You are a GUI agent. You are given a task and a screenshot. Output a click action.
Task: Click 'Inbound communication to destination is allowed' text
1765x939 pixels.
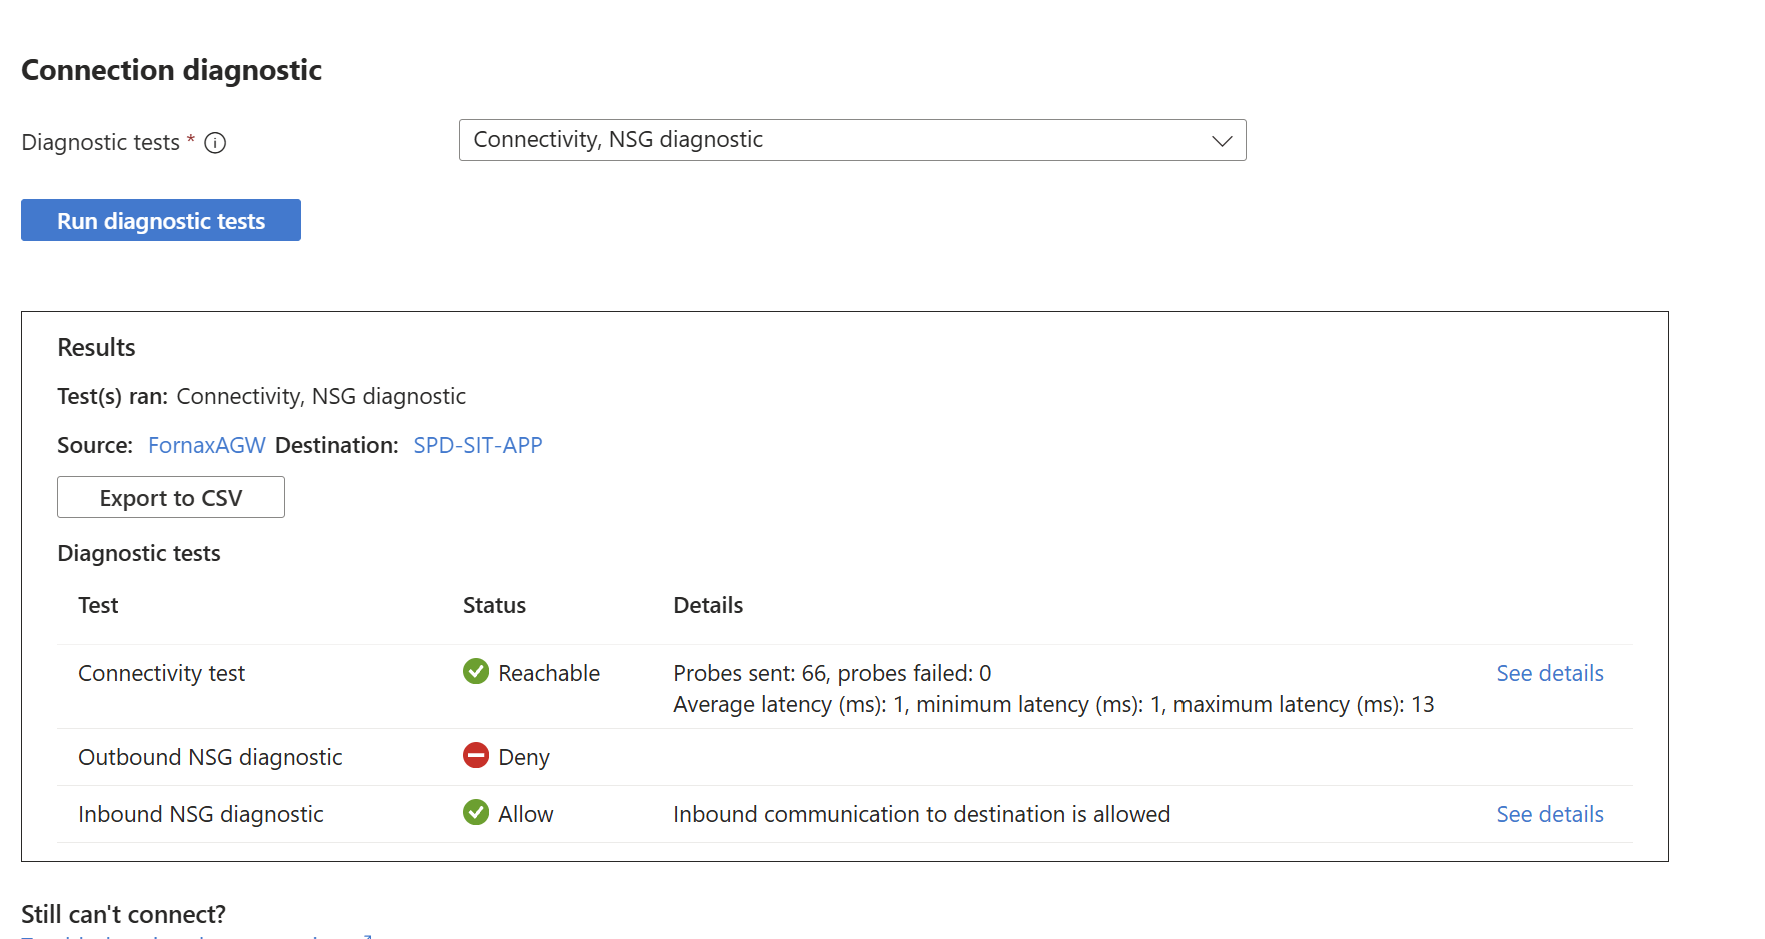pos(921,814)
